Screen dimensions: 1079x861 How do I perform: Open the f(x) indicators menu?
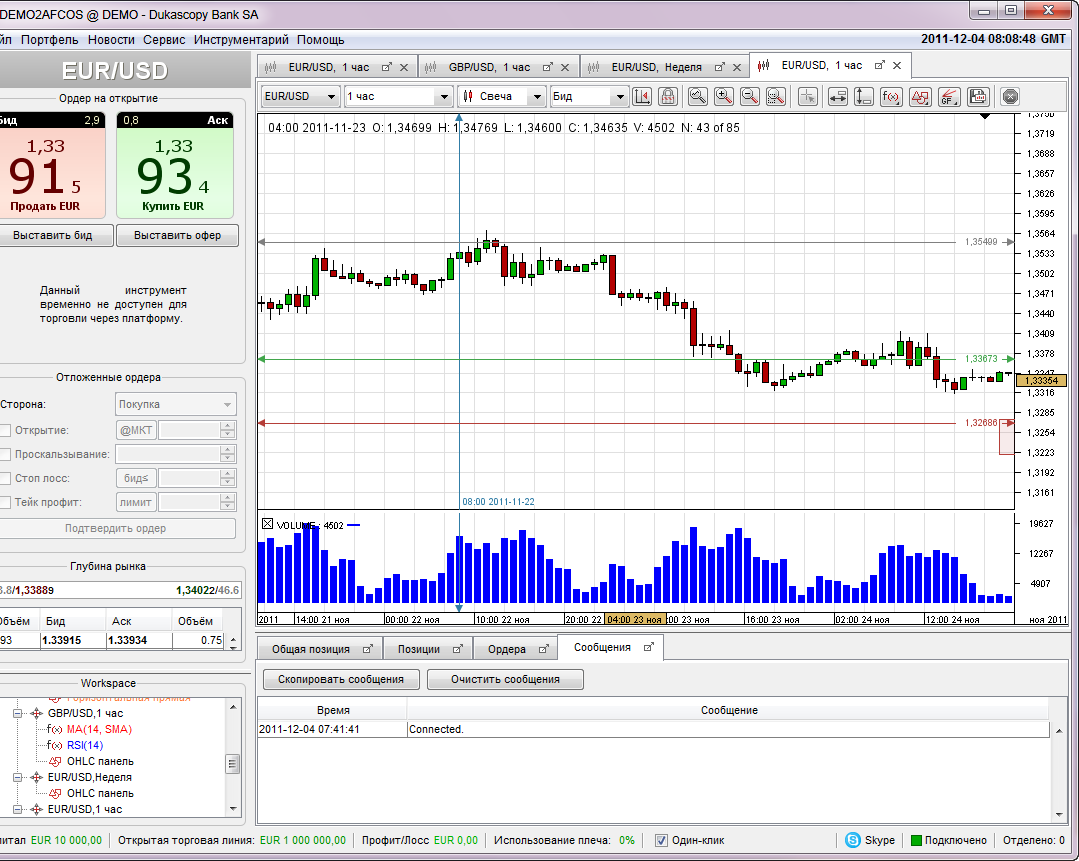[x=891, y=96]
